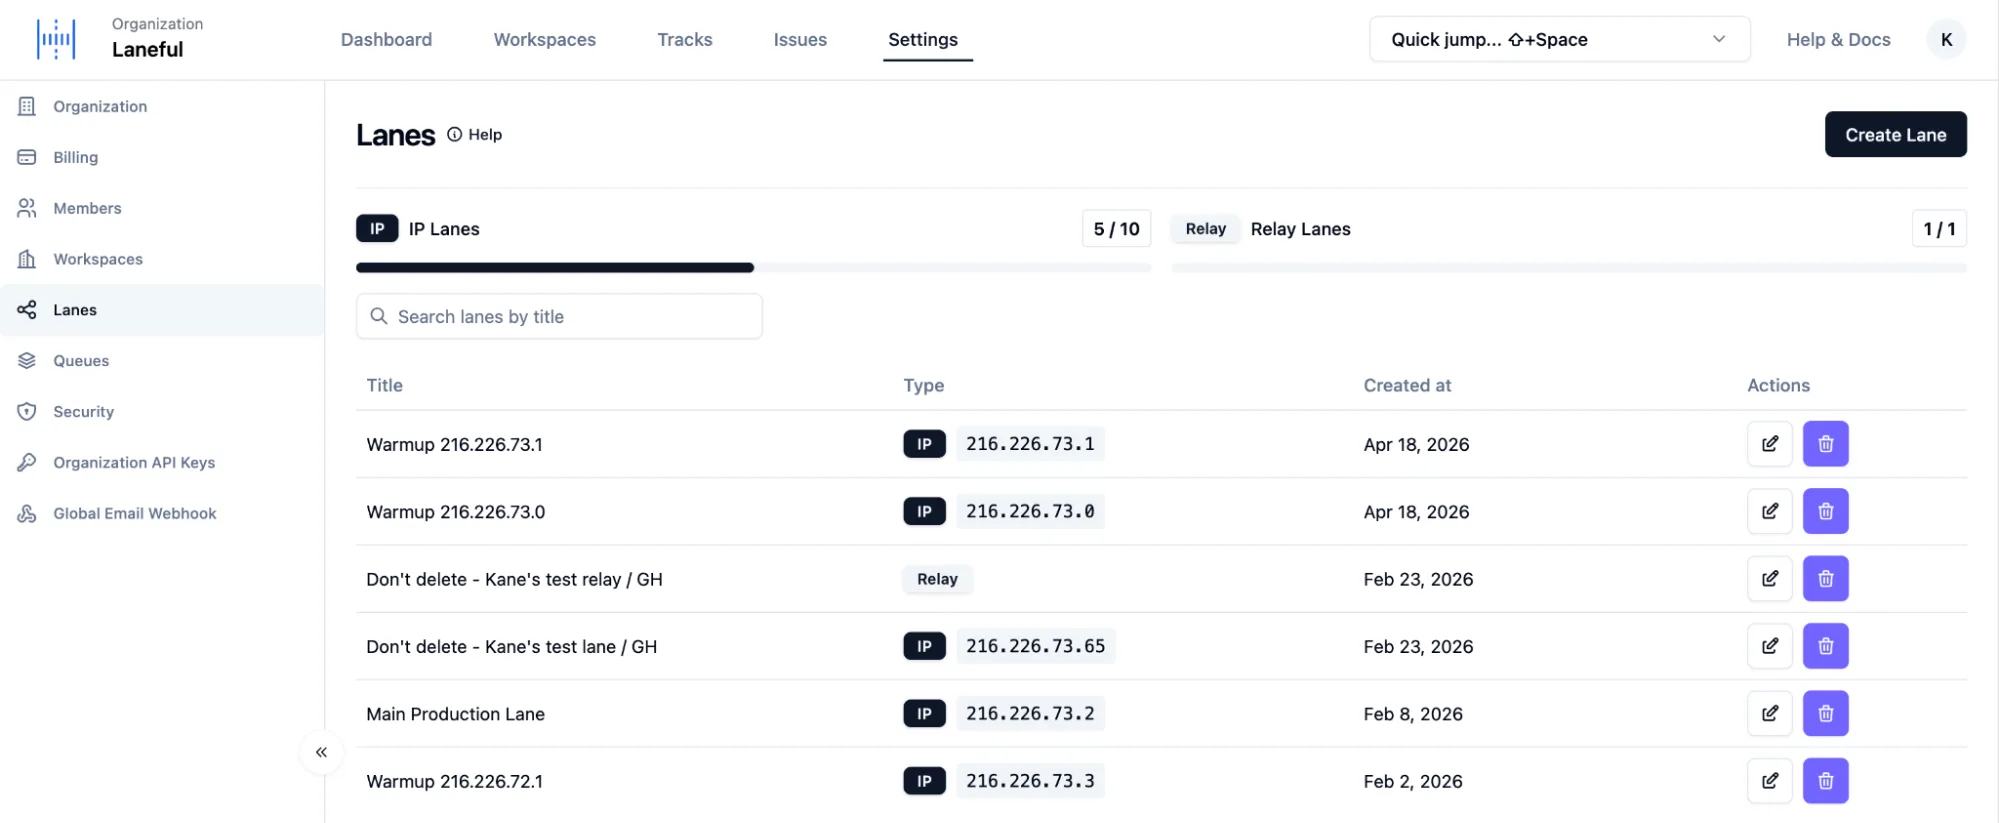Screen dimensions: 1999x823
Task: Edit the Main Production Lane
Action: 1769,714
